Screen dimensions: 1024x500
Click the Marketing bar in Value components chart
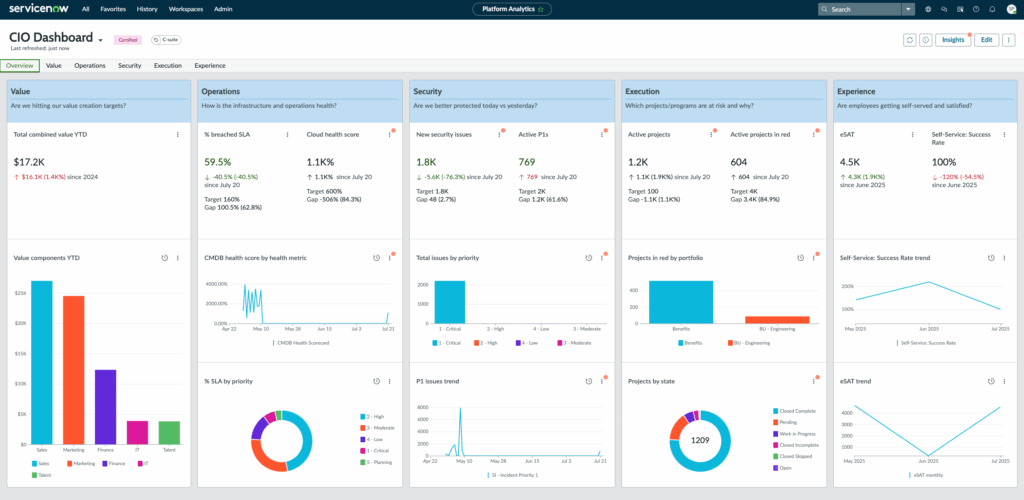[73, 369]
